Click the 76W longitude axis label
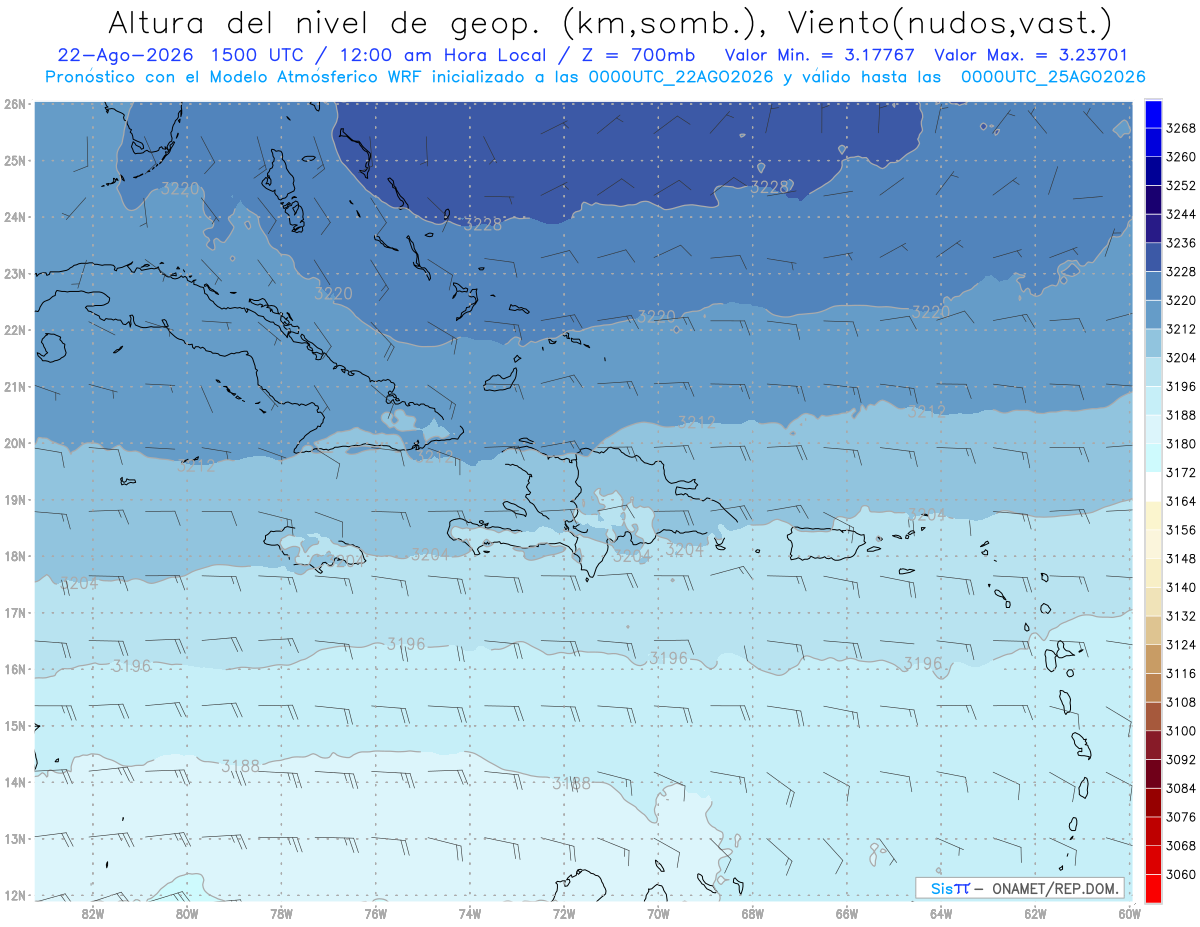1200x927 pixels. tap(375, 913)
